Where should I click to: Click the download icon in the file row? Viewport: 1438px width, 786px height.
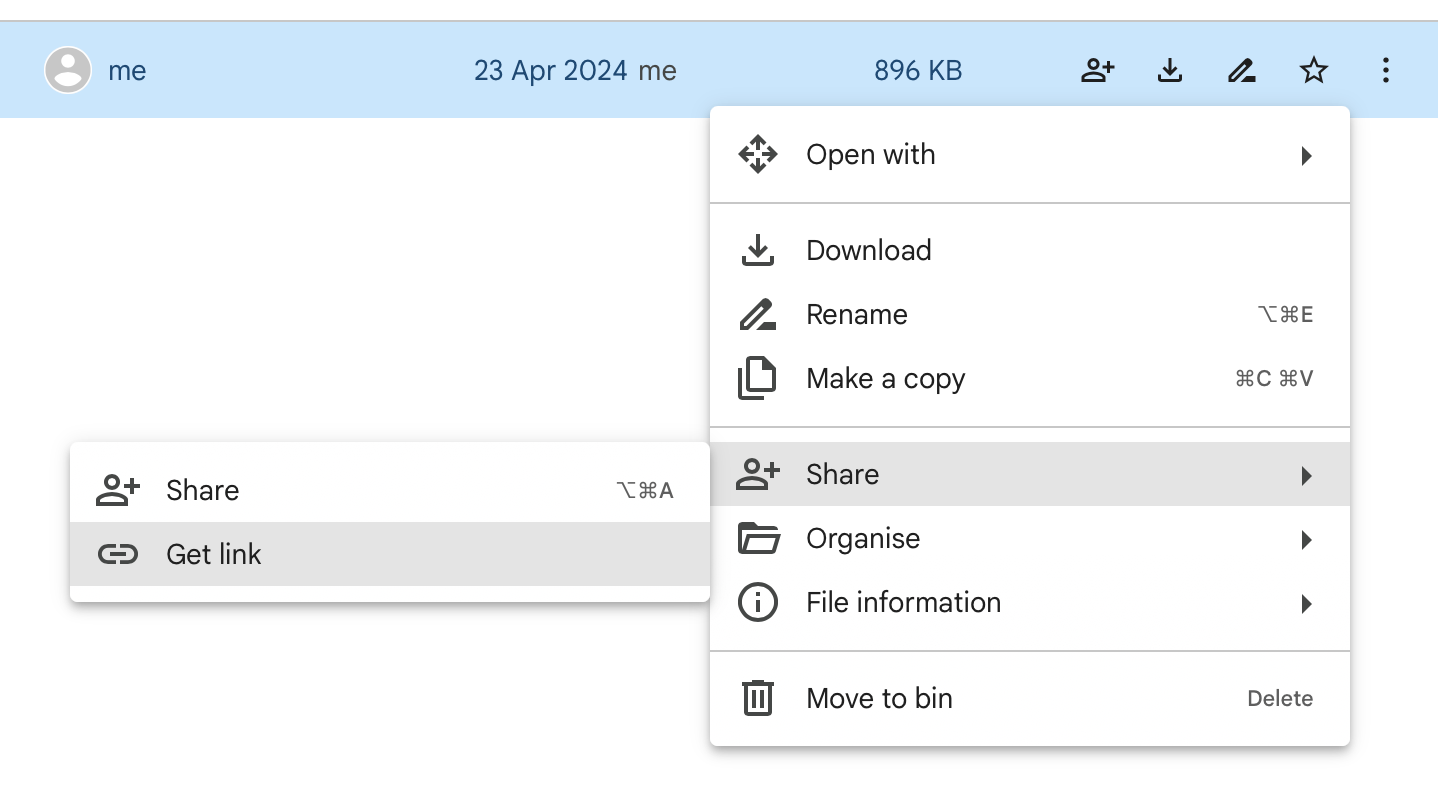pos(1170,70)
